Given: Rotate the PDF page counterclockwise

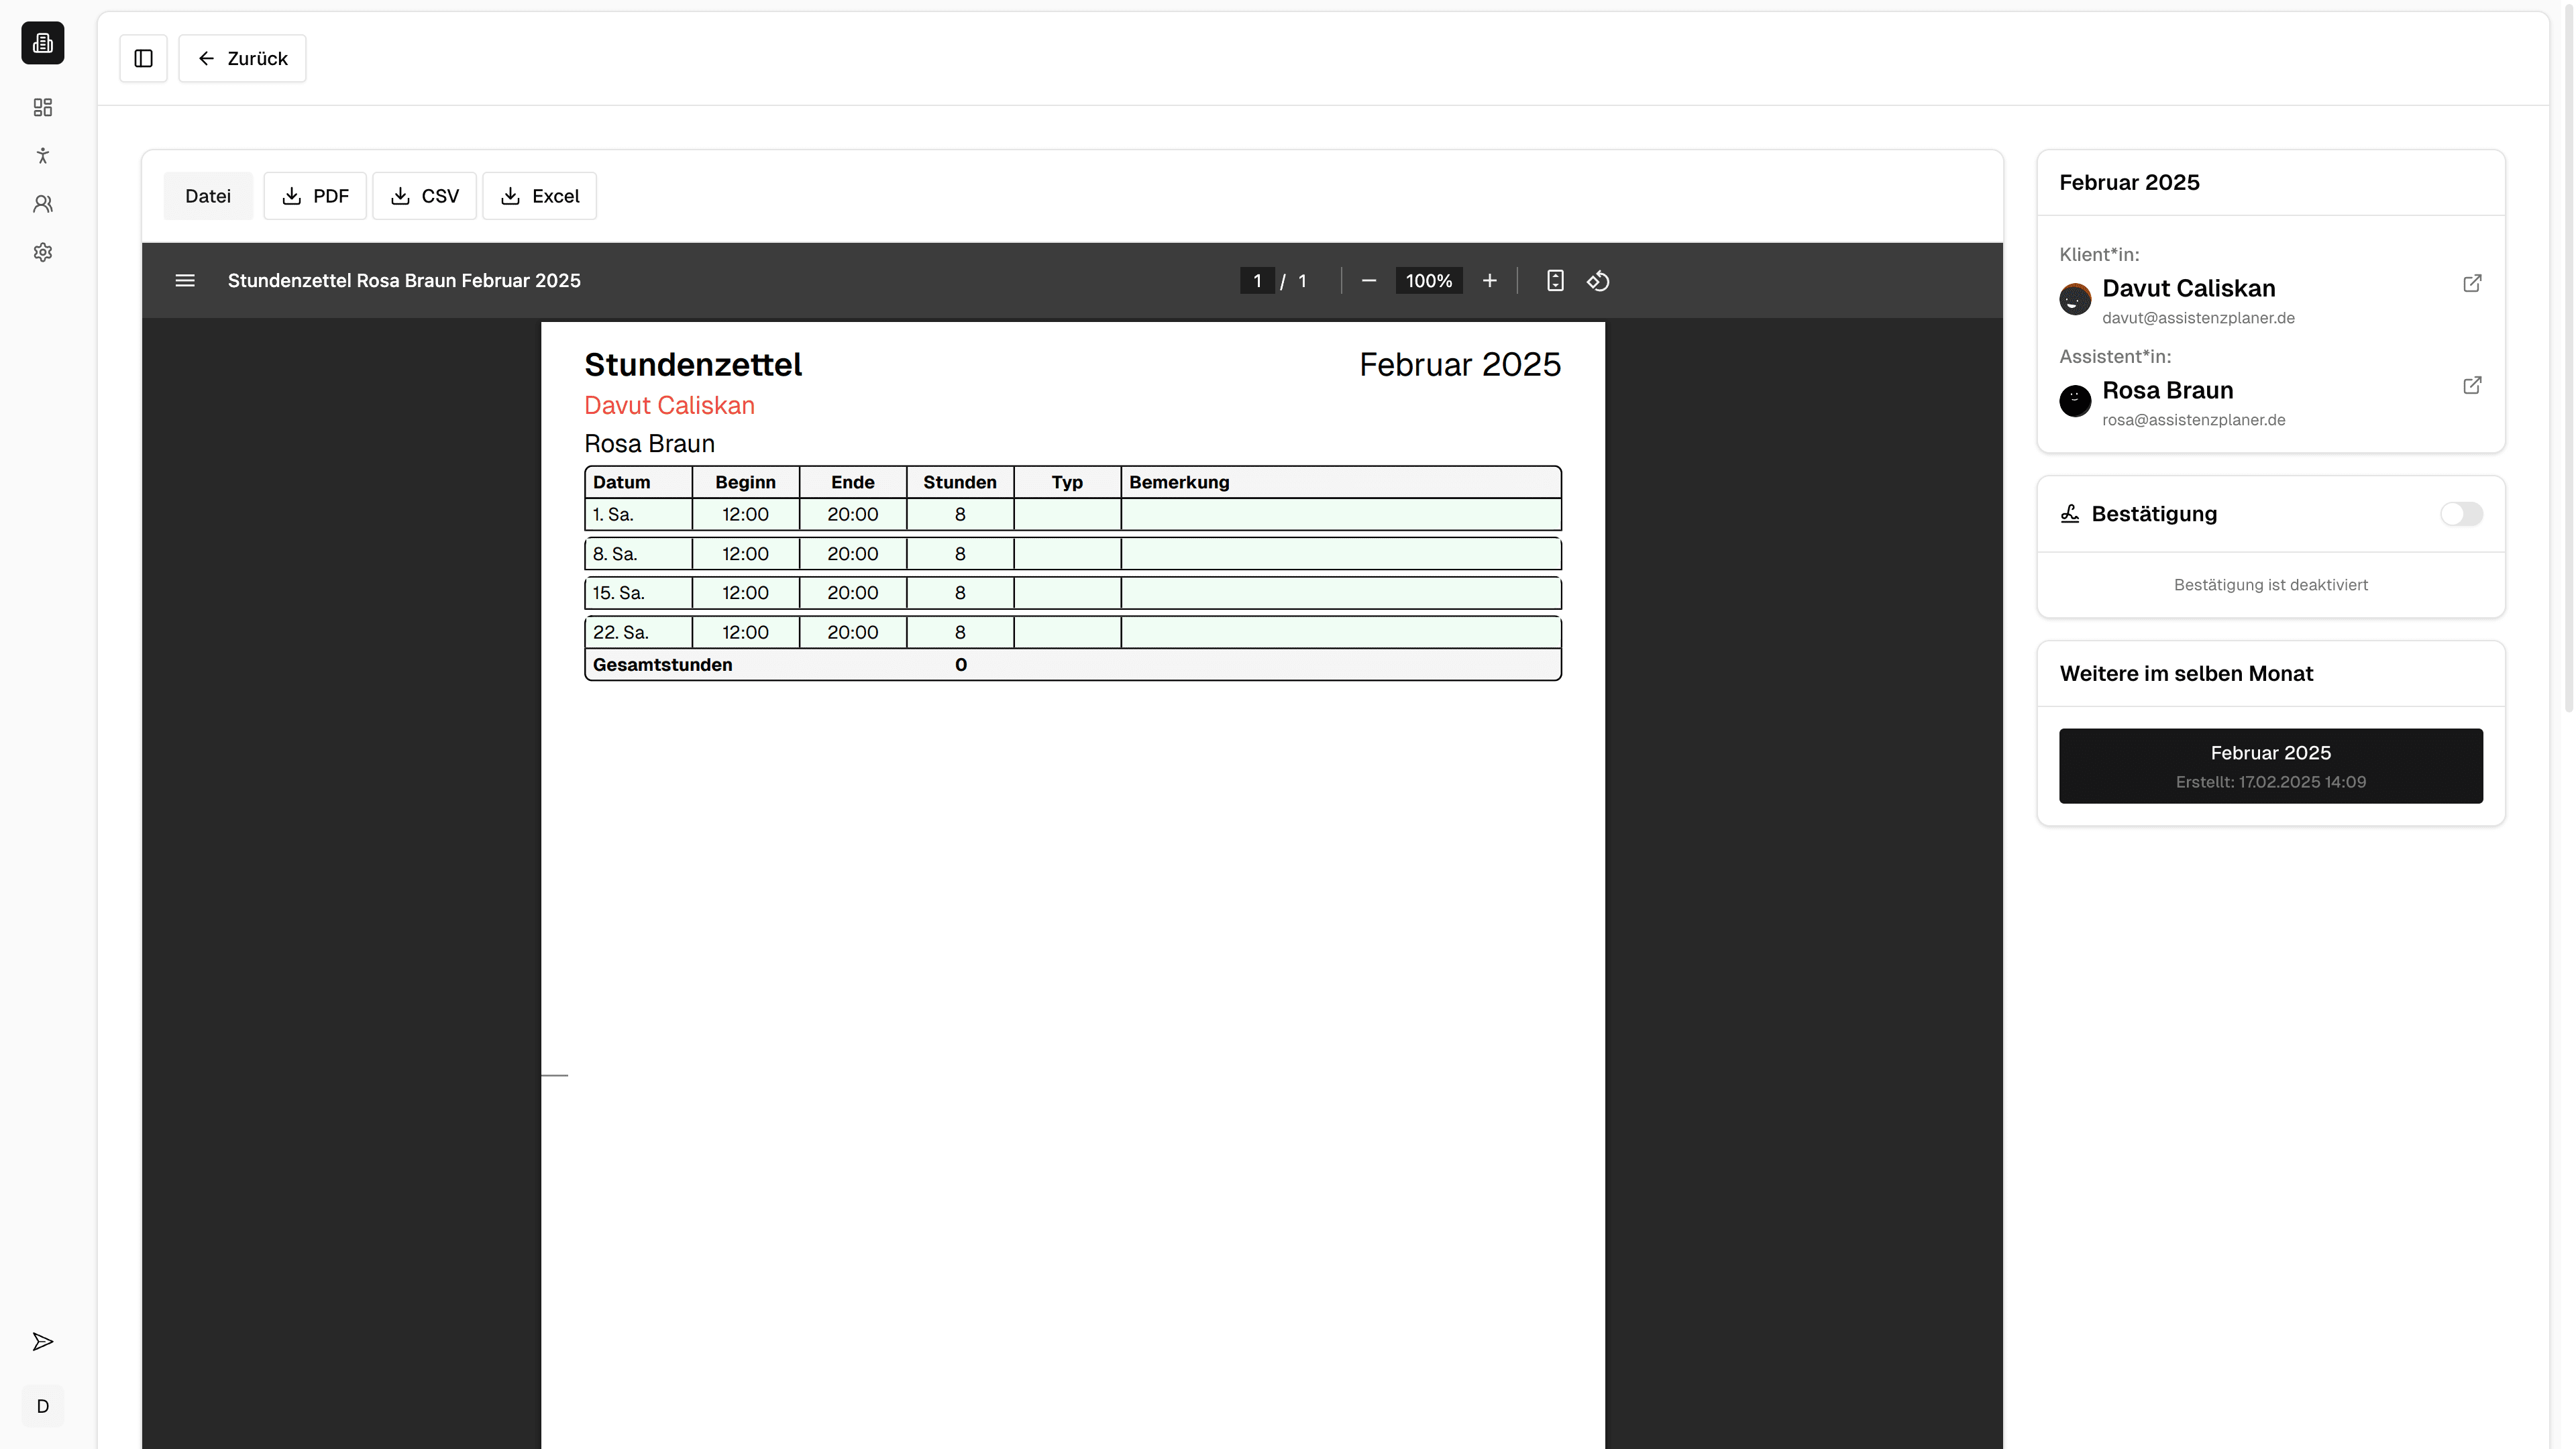Looking at the screenshot, I should click(1598, 281).
